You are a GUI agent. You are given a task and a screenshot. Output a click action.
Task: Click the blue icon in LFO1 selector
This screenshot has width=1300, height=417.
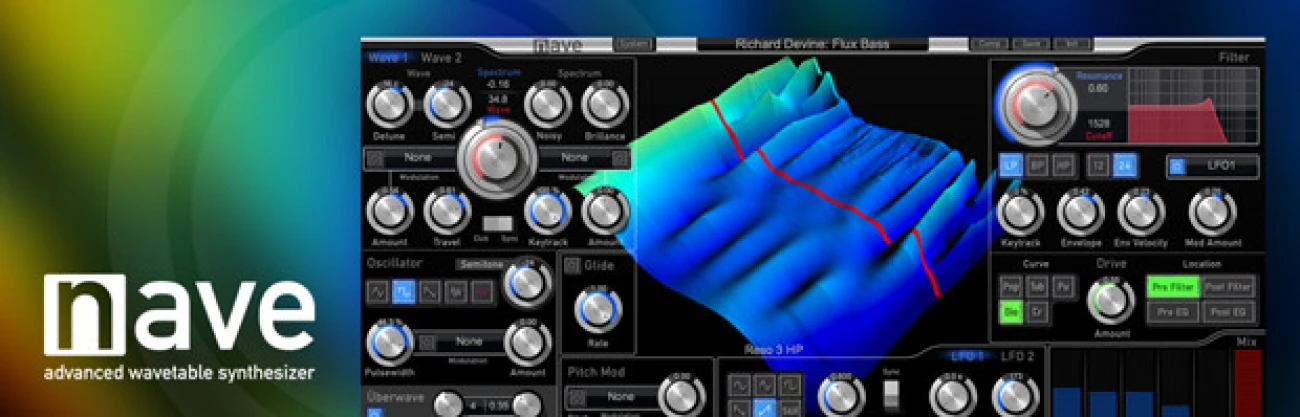(1177, 167)
